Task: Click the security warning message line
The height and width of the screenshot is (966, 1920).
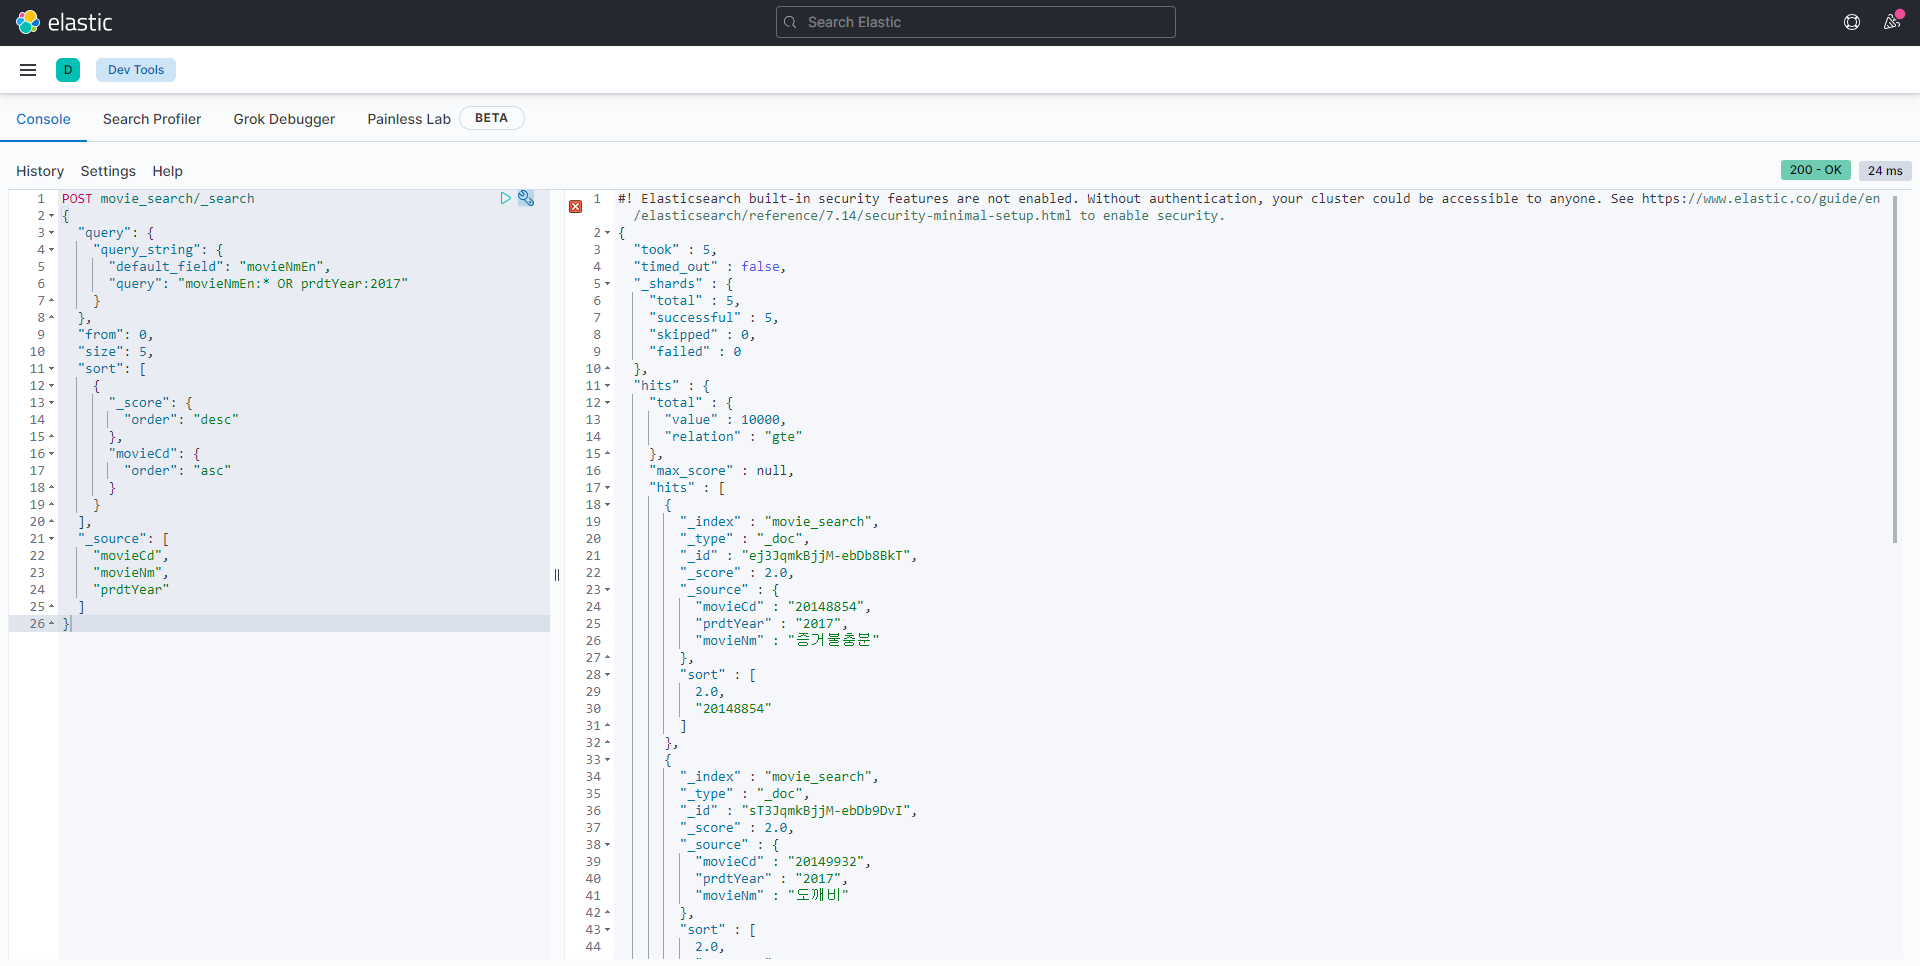Action: pyautogui.click(x=1249, y=207)
